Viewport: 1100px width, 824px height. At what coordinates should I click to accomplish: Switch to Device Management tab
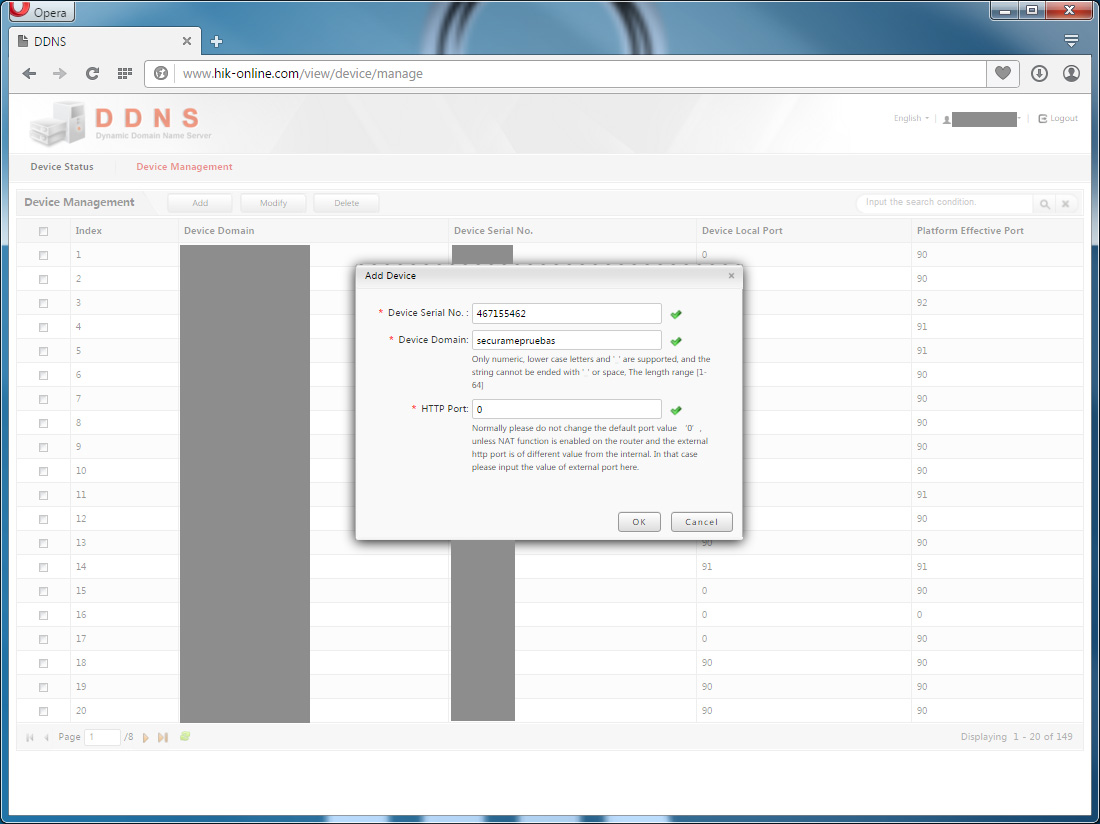click(184, 167)
